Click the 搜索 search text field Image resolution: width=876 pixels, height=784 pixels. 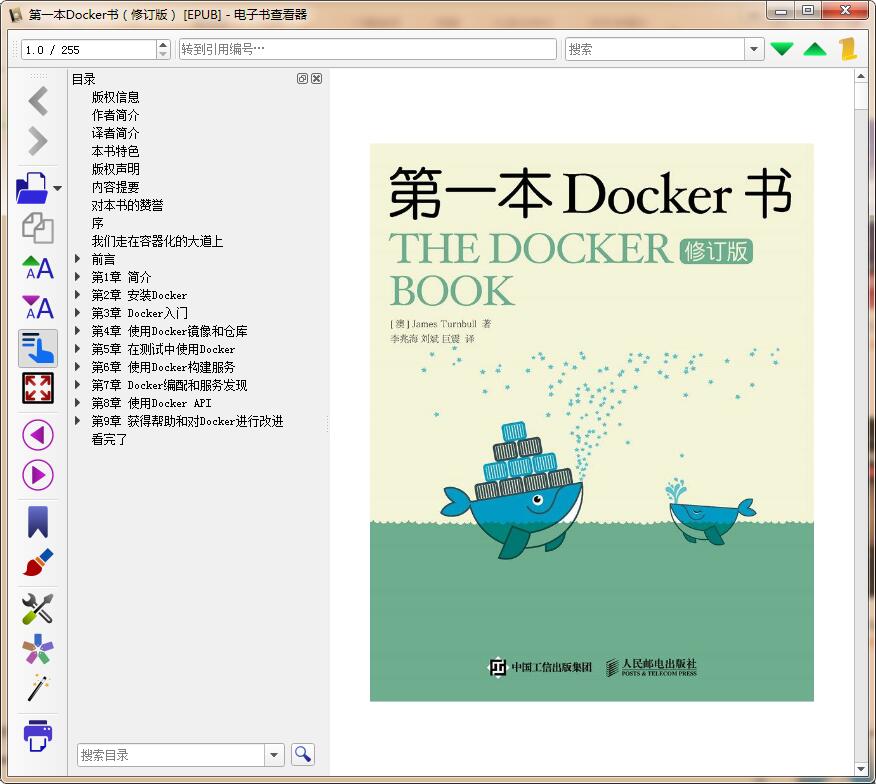(654, 49)
